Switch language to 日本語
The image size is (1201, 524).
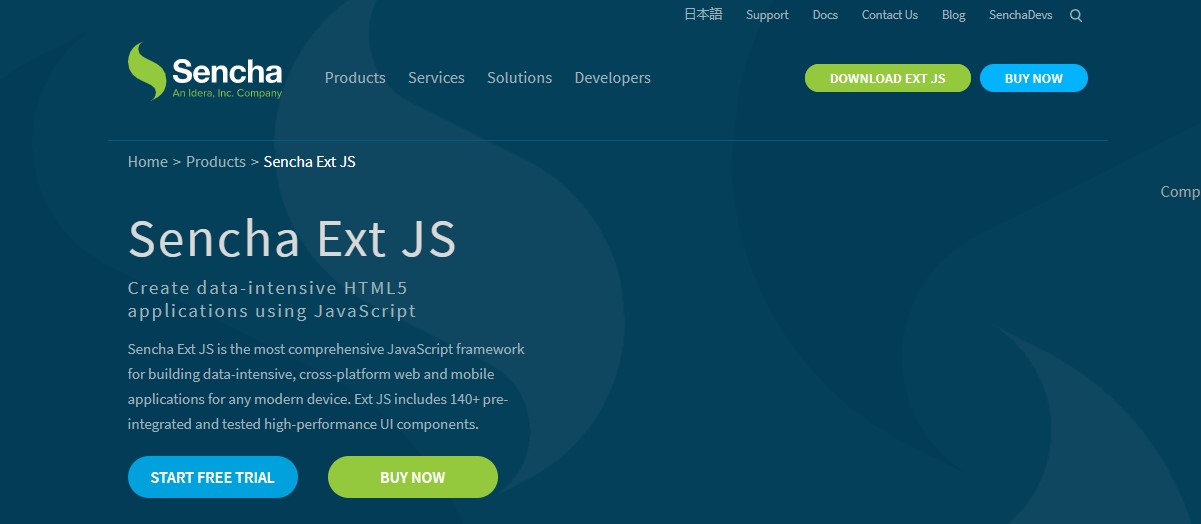[x=703, y=14]
